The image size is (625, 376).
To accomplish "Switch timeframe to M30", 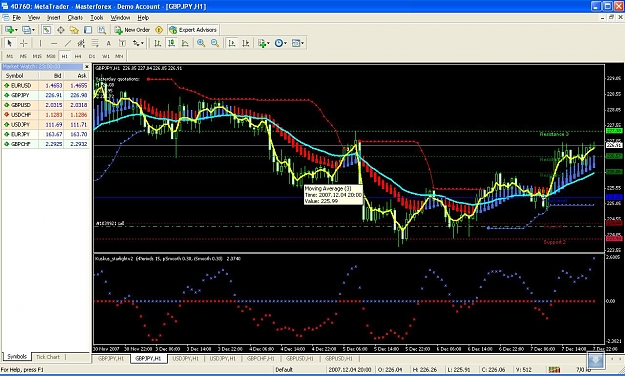I will click(x=51, y=56).
